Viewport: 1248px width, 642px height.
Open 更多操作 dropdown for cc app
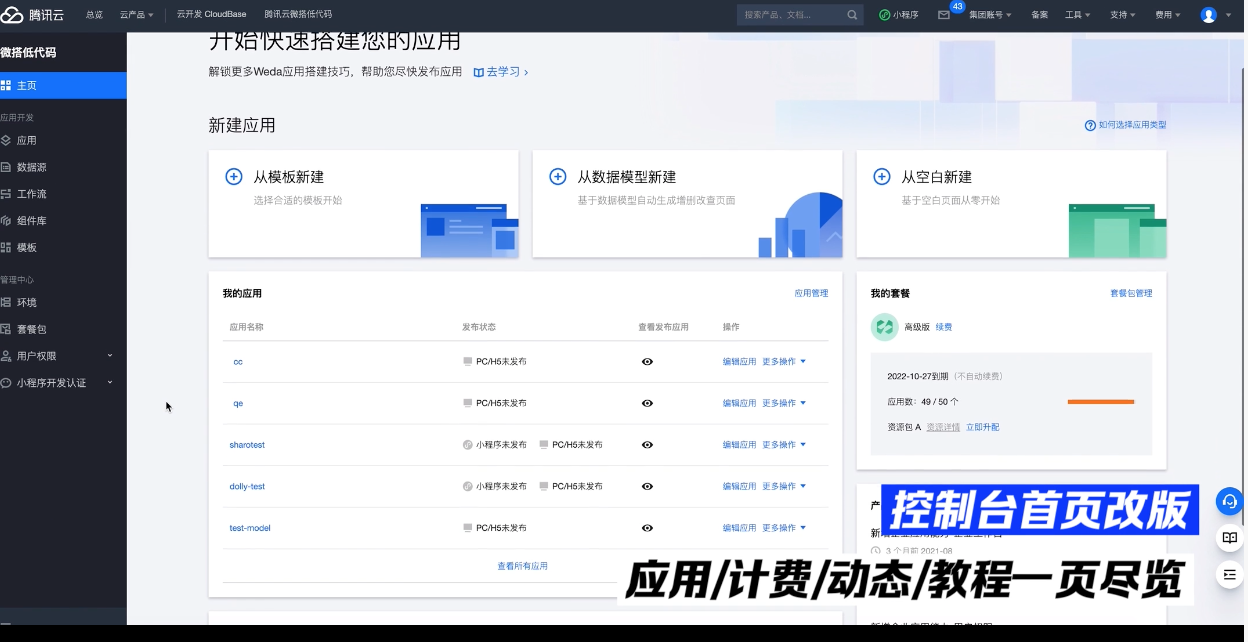click(784, 362)
